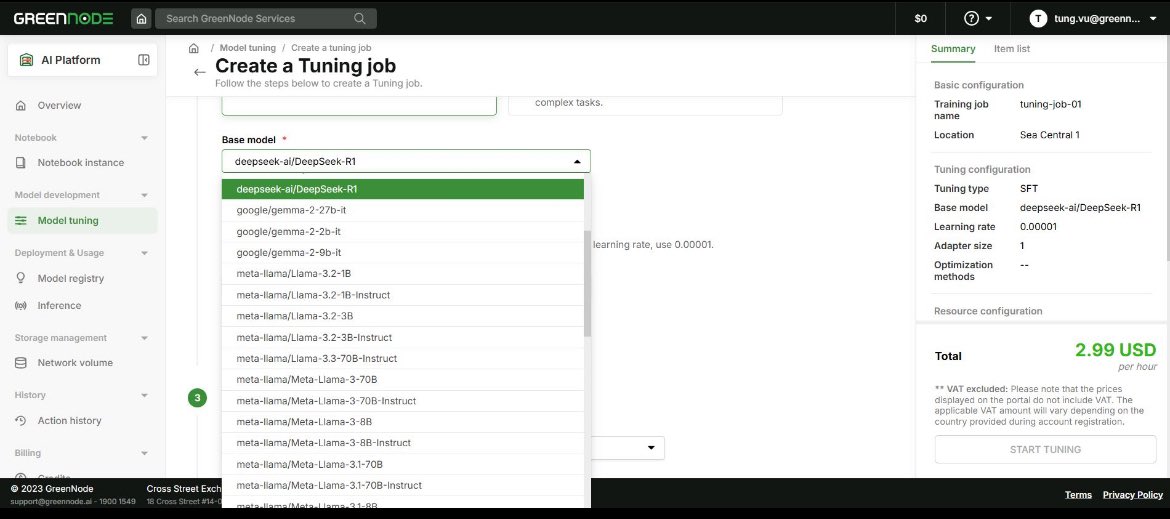
Task: Click the Inference broadcast icon
Action: (x=21, y=306)
